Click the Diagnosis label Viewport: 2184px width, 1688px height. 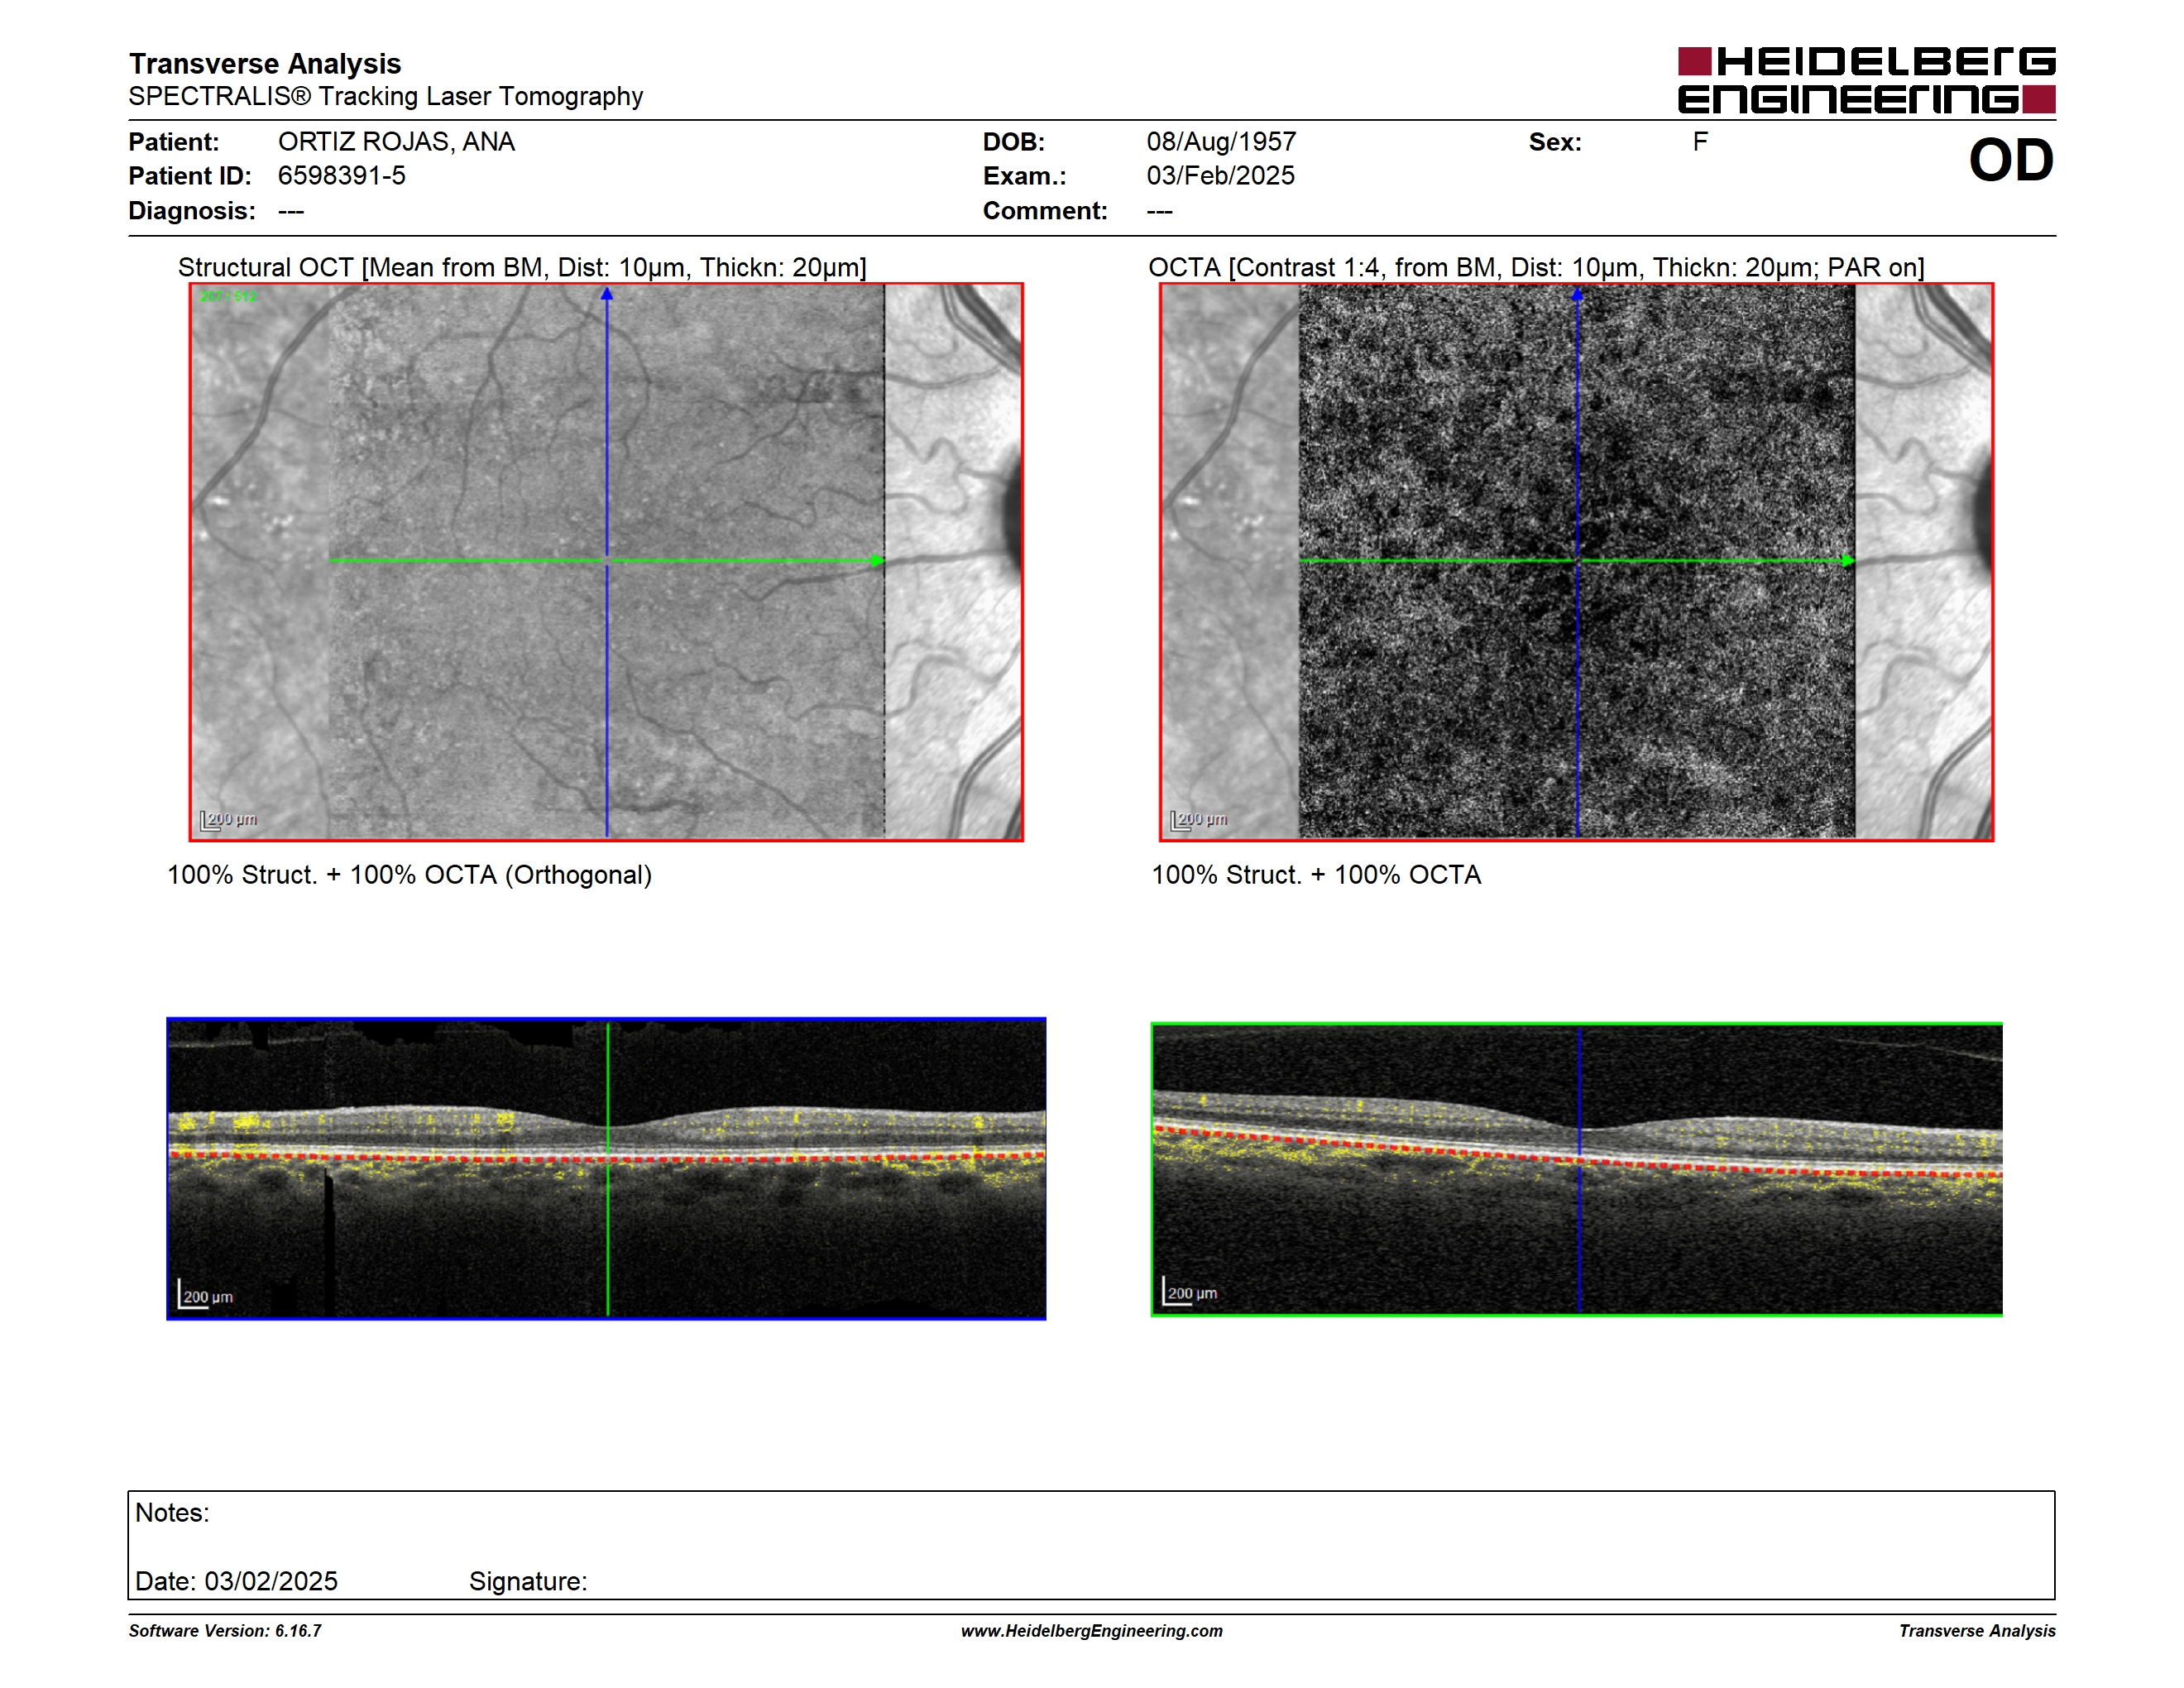point(192,211)
